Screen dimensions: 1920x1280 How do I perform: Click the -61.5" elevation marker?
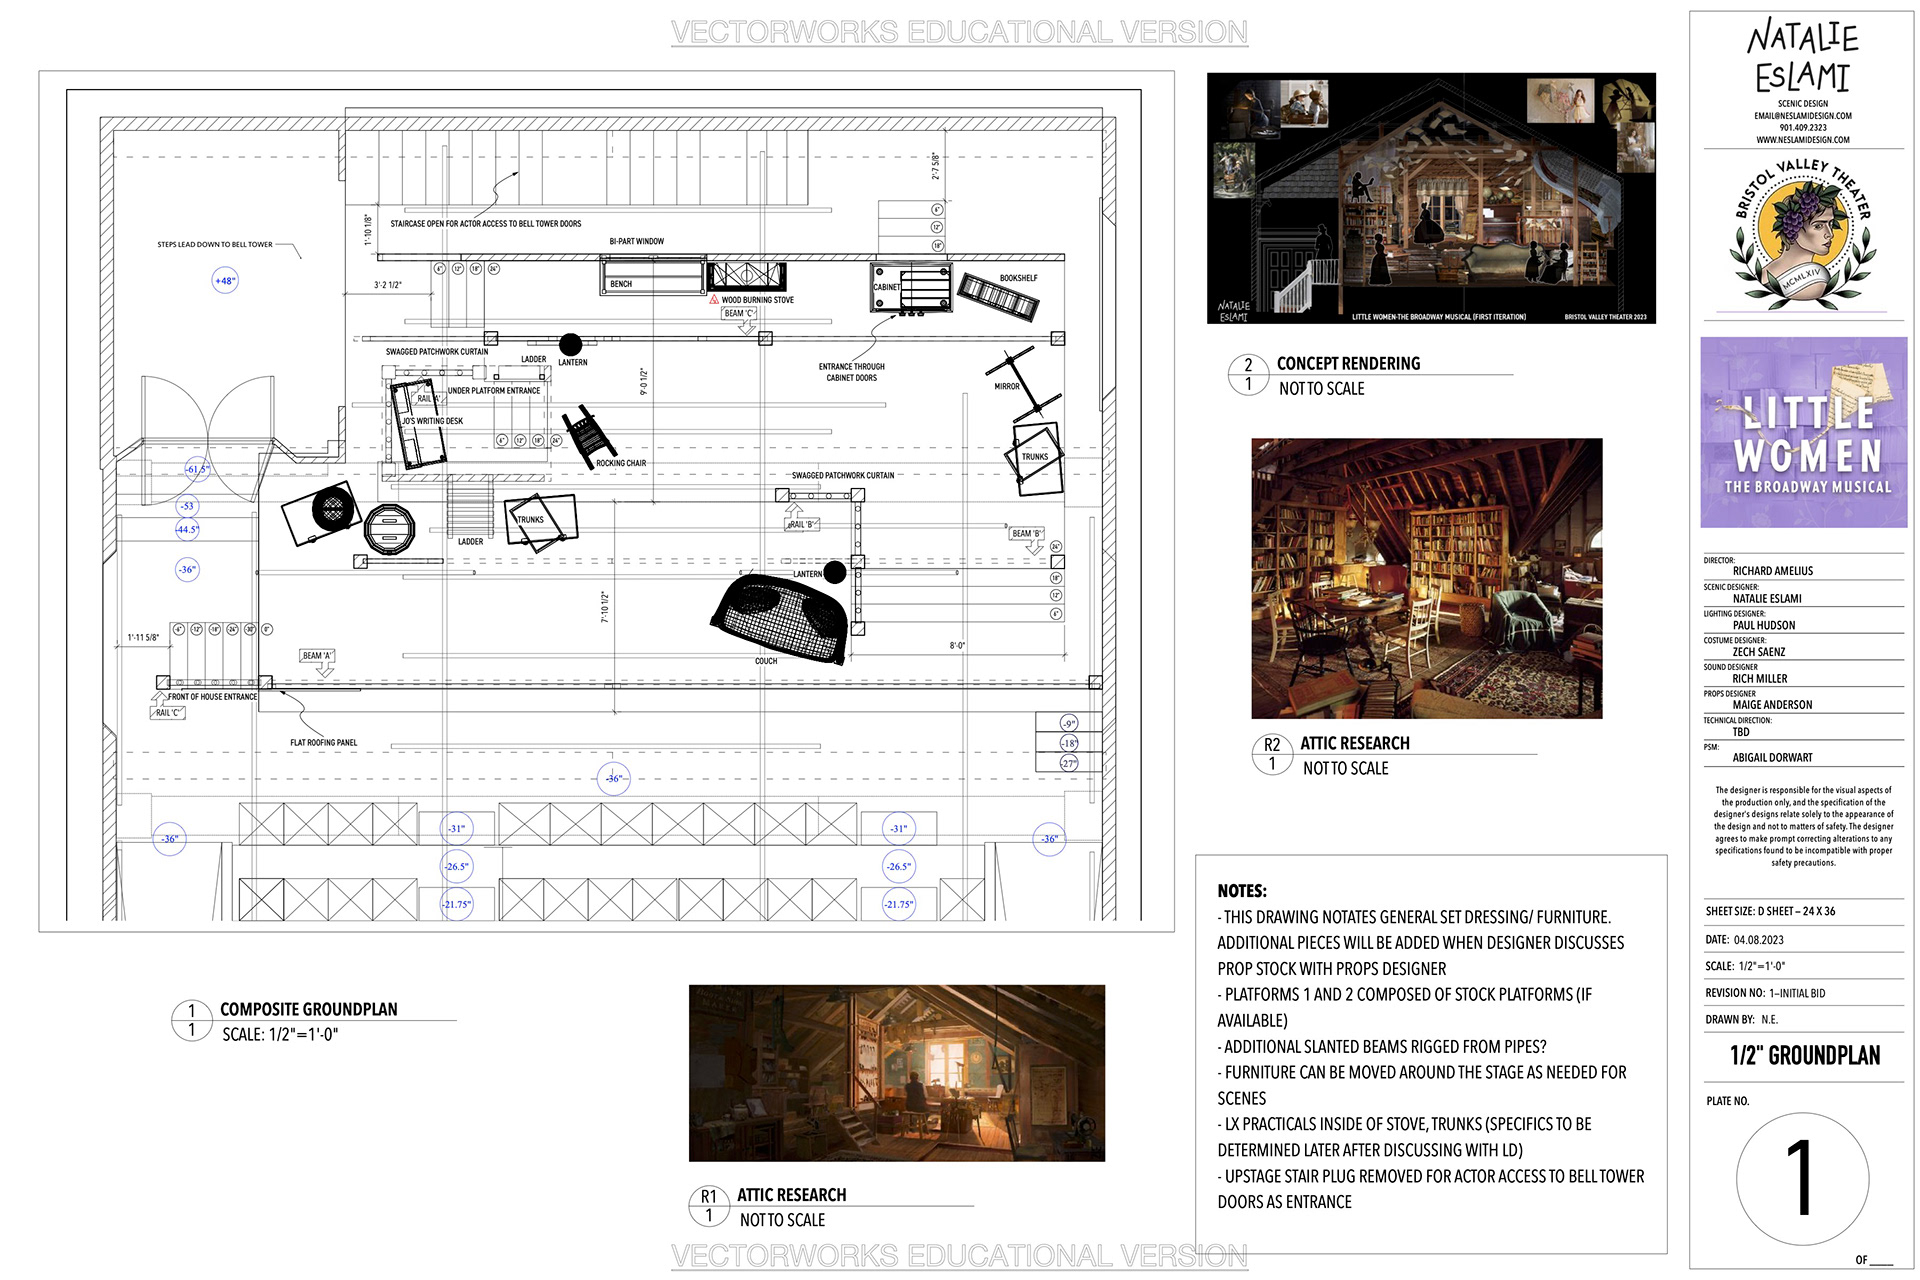pos(196,469)
